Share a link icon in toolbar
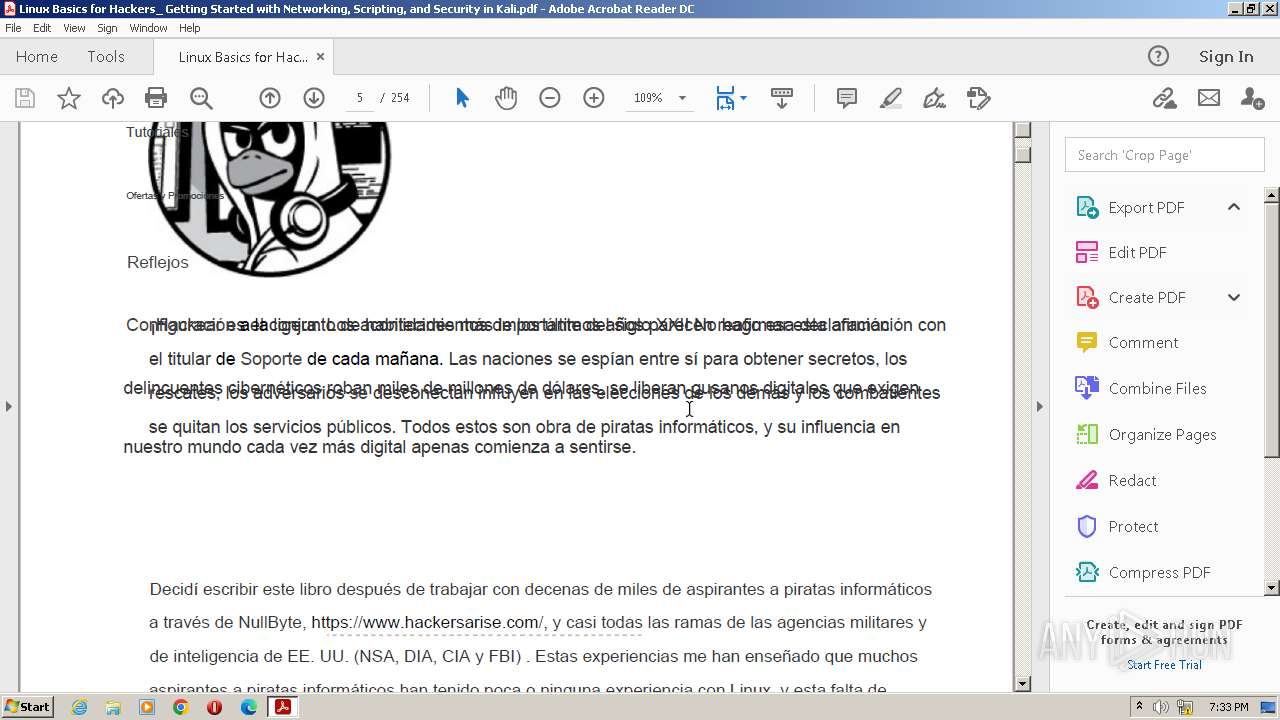This screenshot has width=1280, height=720. click(x=1164, y=98)
